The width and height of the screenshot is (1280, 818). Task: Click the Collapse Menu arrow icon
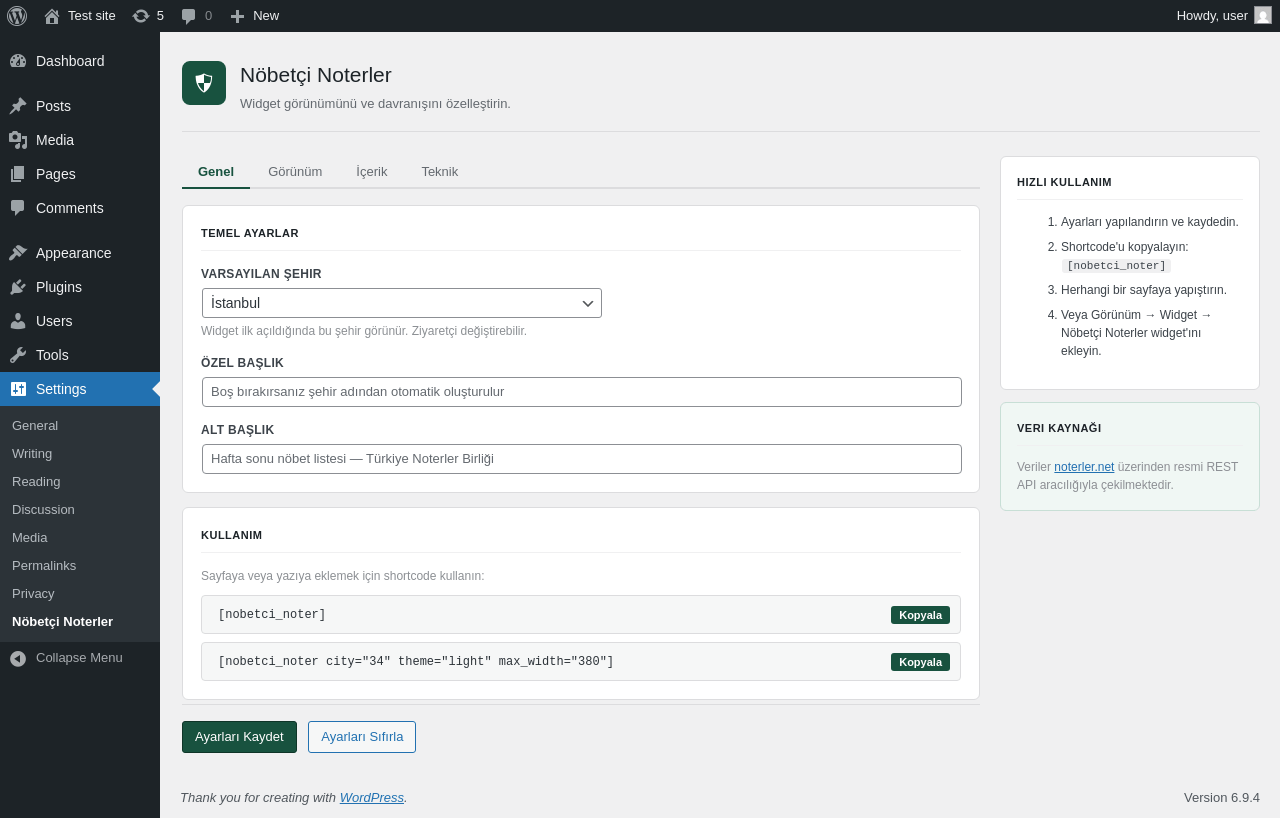coord(18,658)
